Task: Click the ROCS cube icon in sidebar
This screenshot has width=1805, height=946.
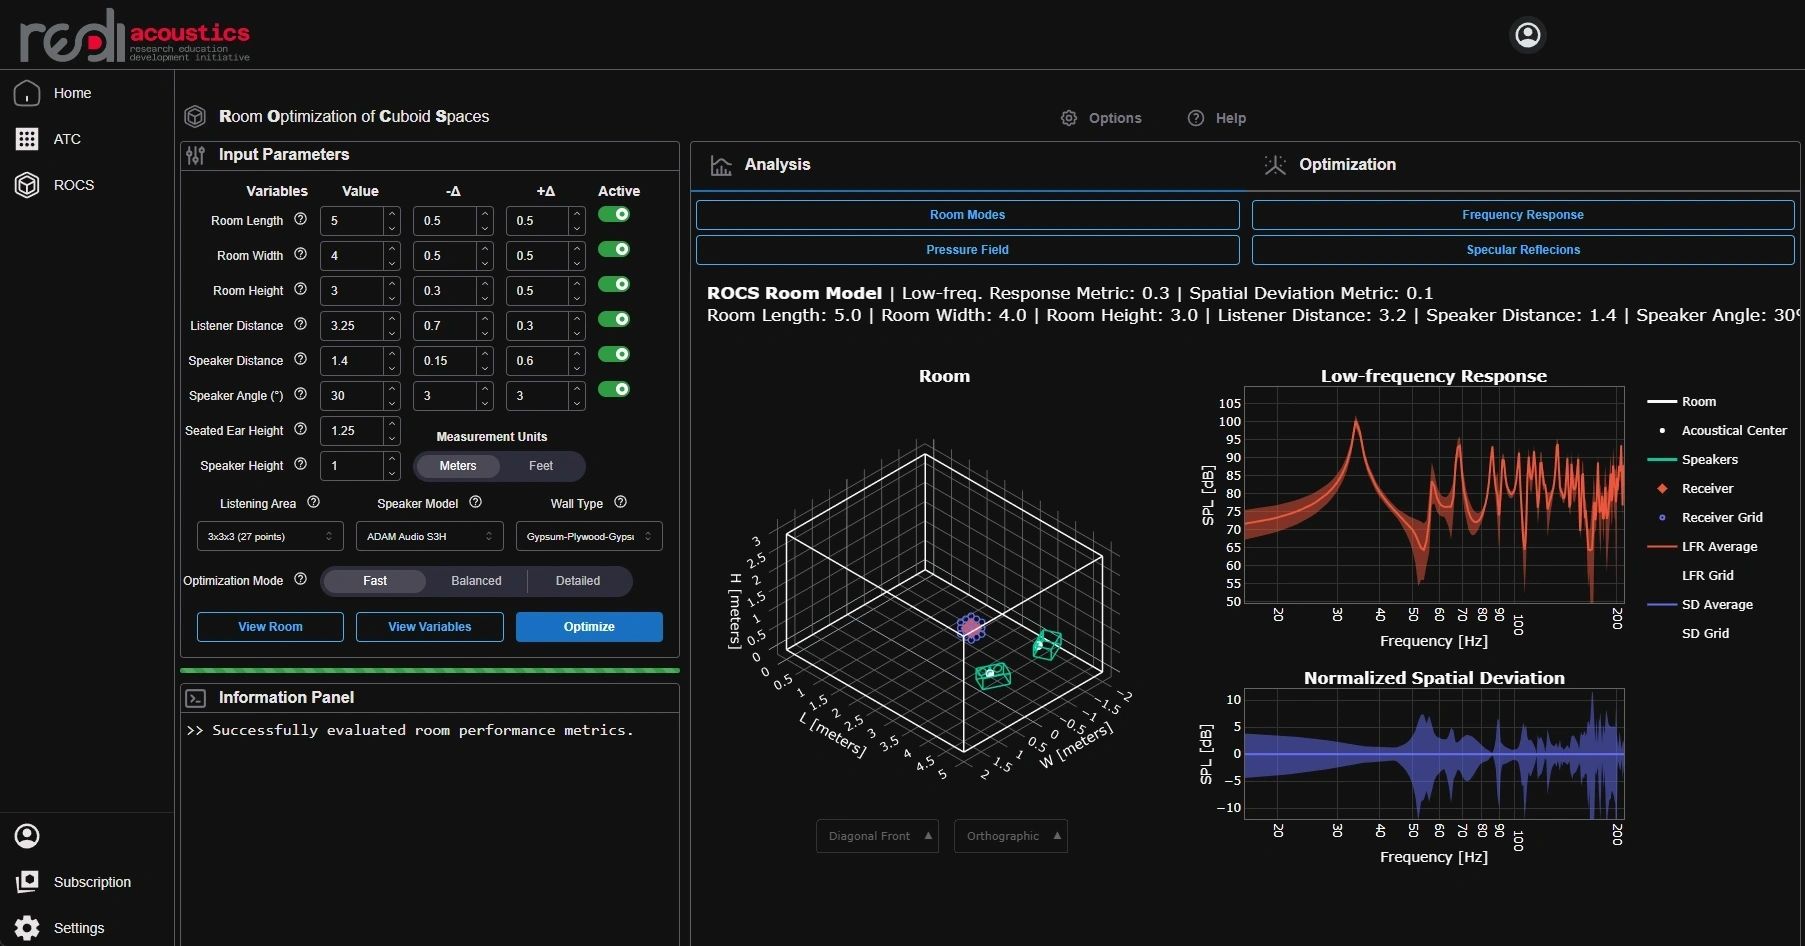Action: click(27, 185)
